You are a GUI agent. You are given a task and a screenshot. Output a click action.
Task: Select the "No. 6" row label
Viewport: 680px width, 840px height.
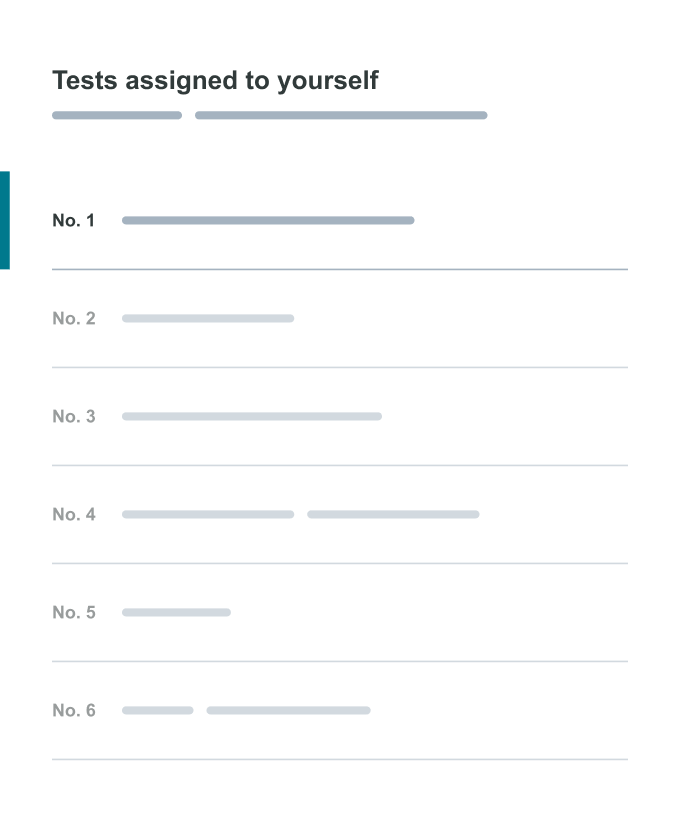point(74,710)
